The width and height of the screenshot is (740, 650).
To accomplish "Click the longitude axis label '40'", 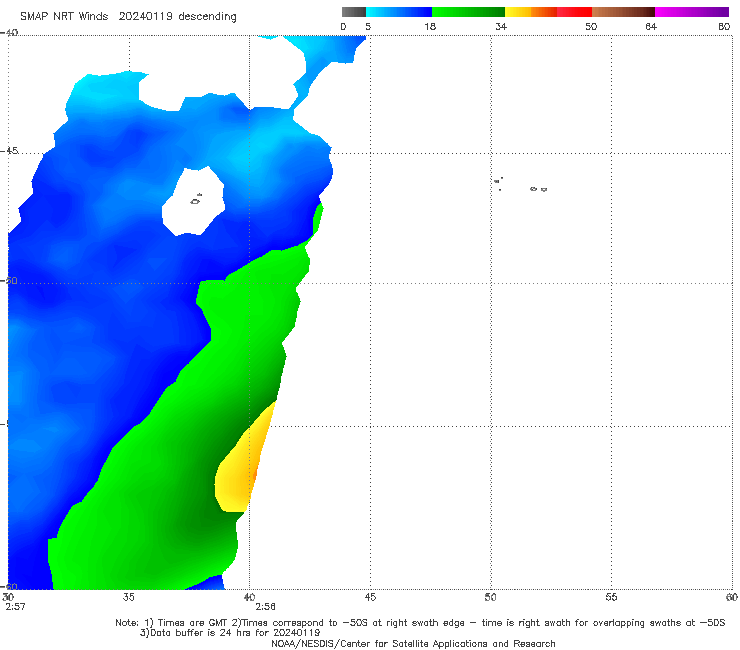I will (249, 598).
